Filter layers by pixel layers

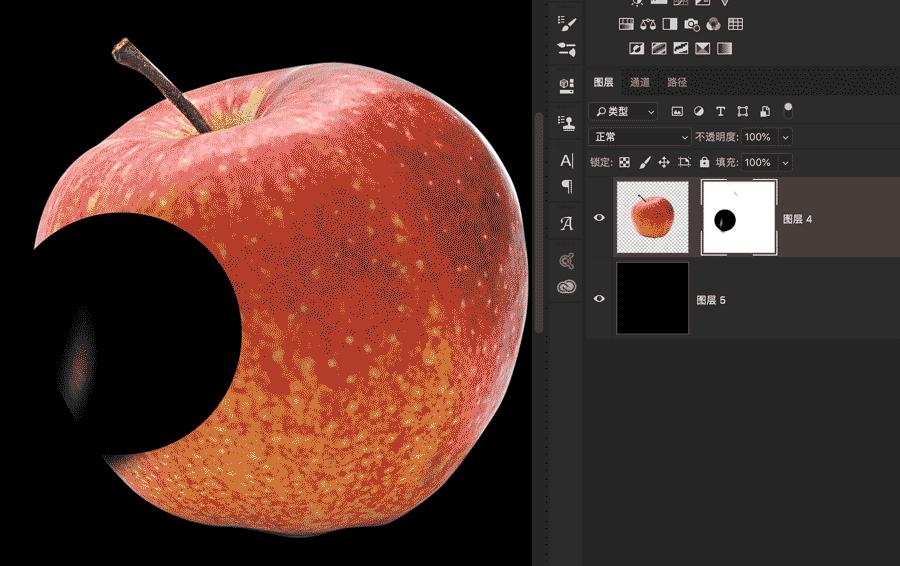click(677, 111)
